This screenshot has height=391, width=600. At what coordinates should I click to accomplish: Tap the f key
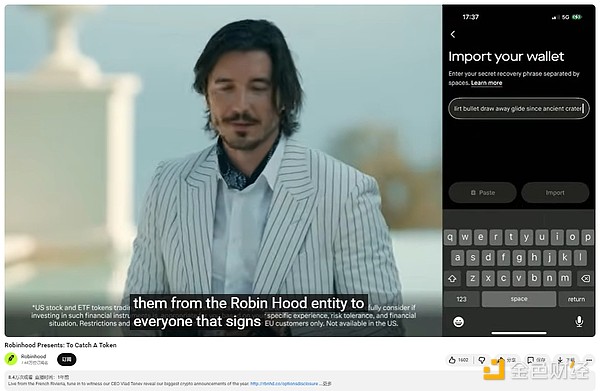click(504, 258)
